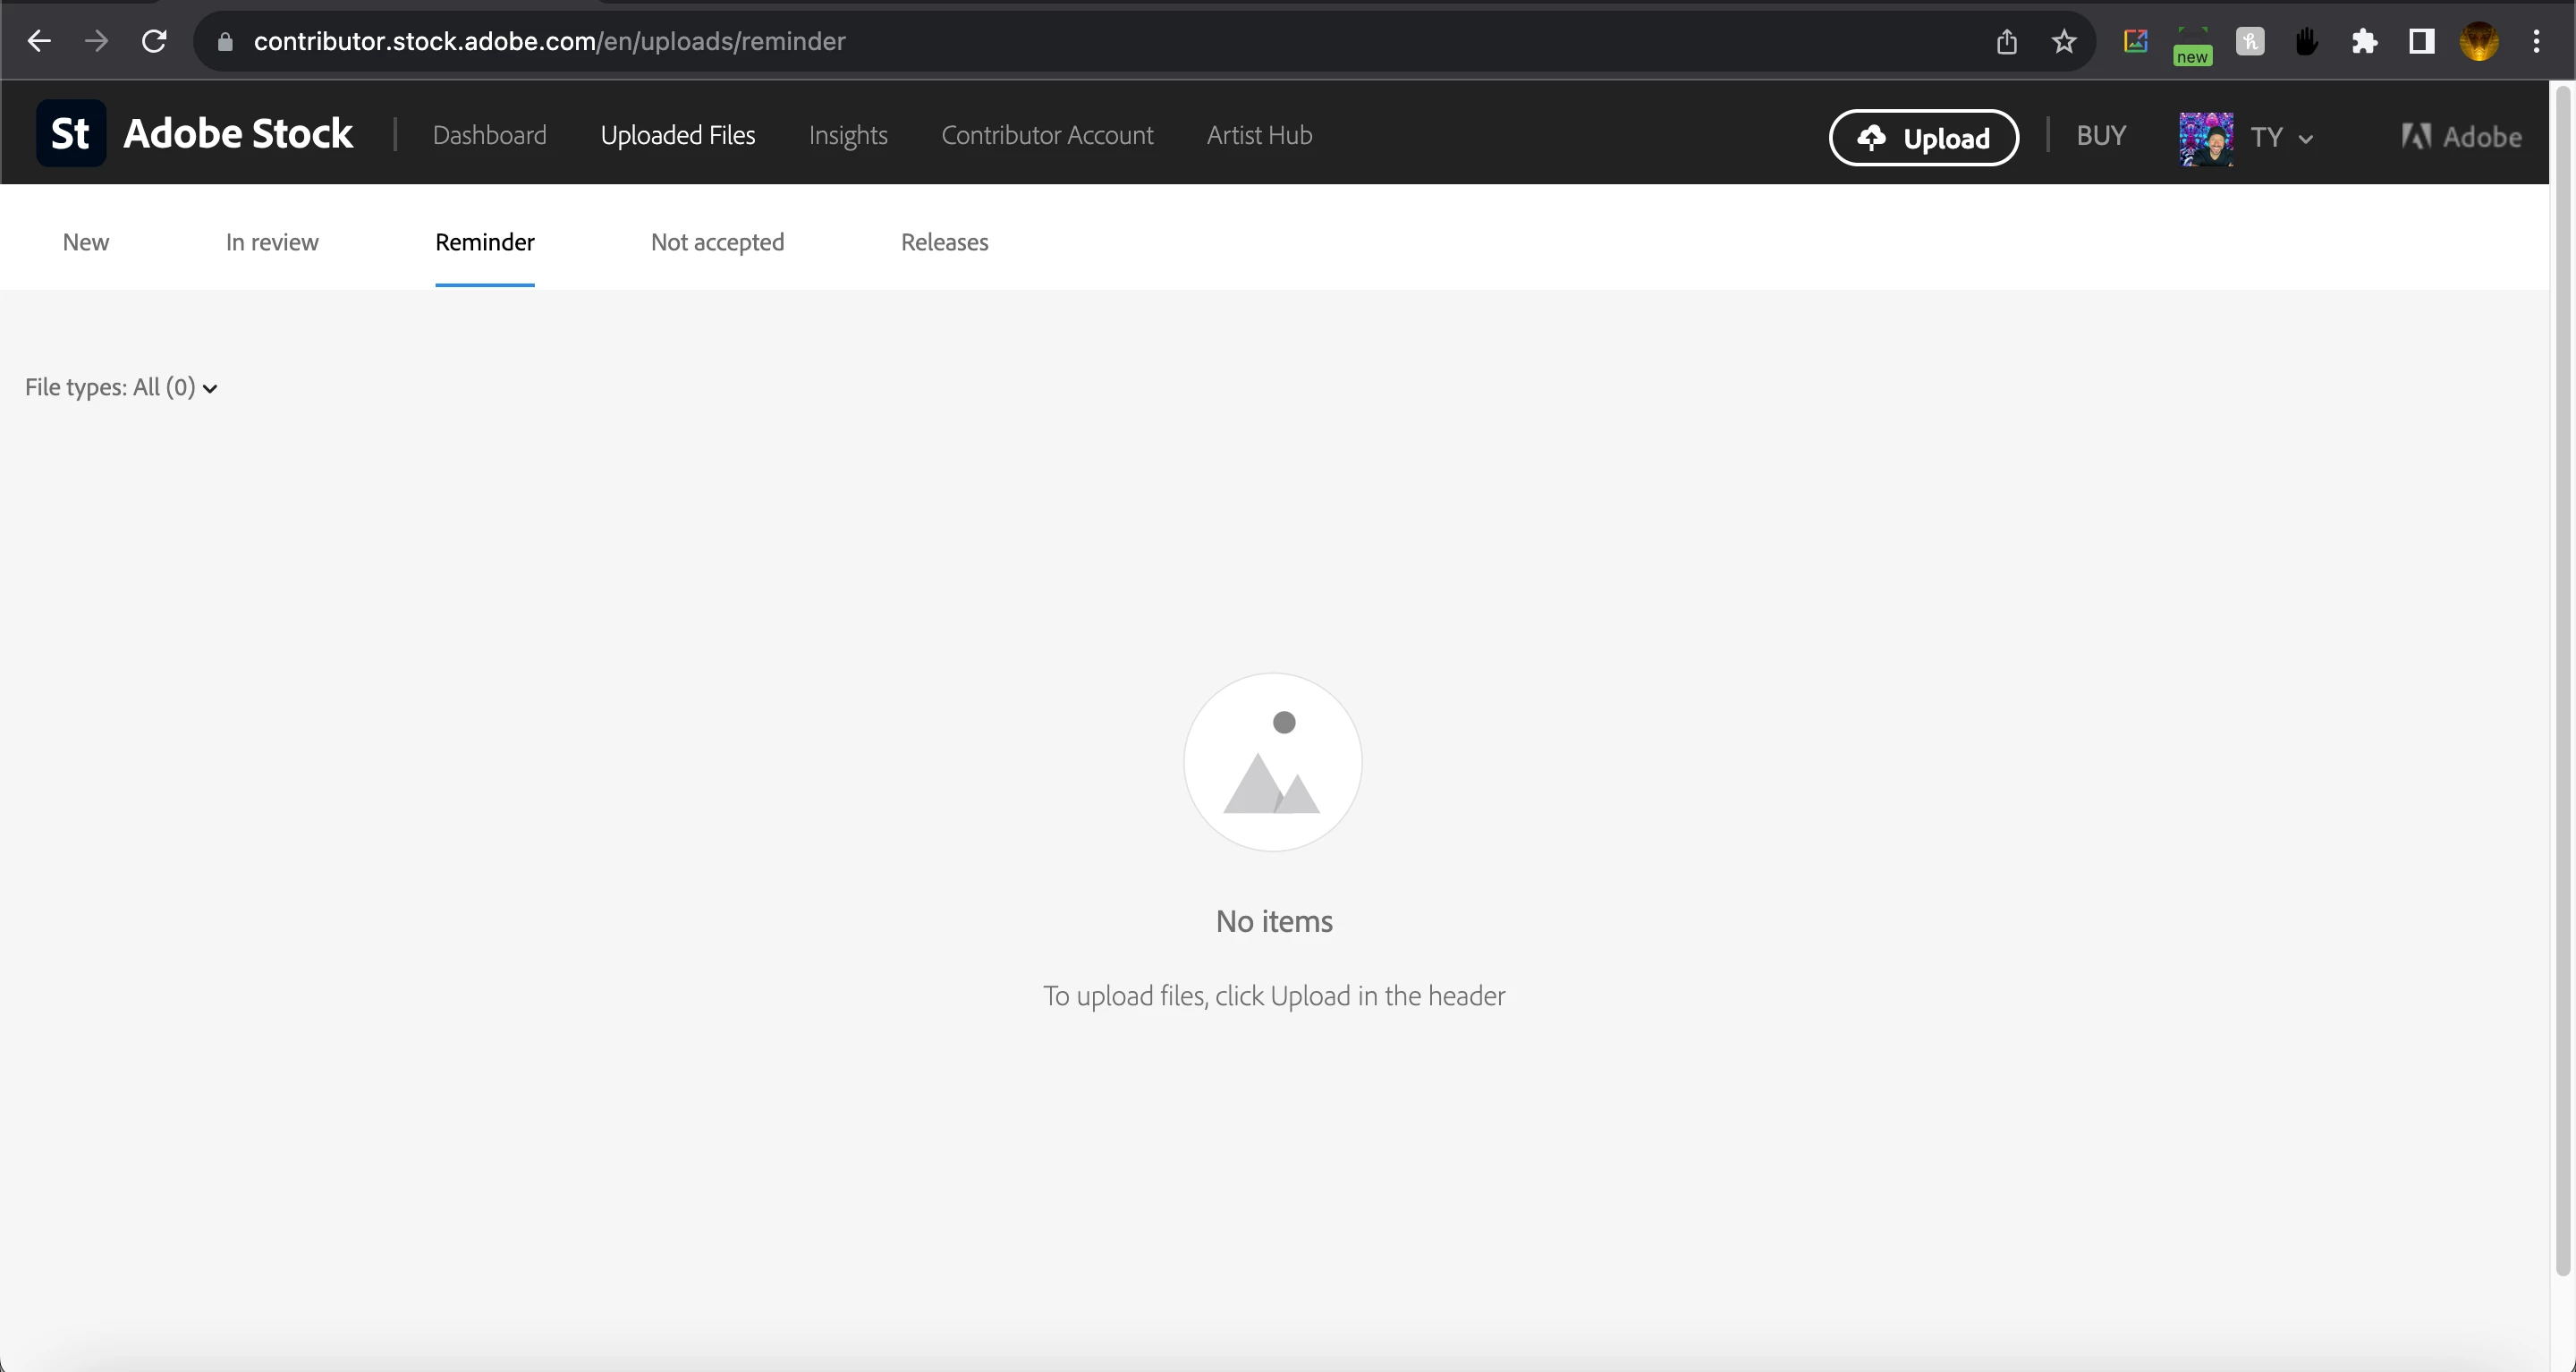This screenshot has width=2576, height=1372.
Task: Expand the File types filter dropdown
Action: click(x=121, y=387)
